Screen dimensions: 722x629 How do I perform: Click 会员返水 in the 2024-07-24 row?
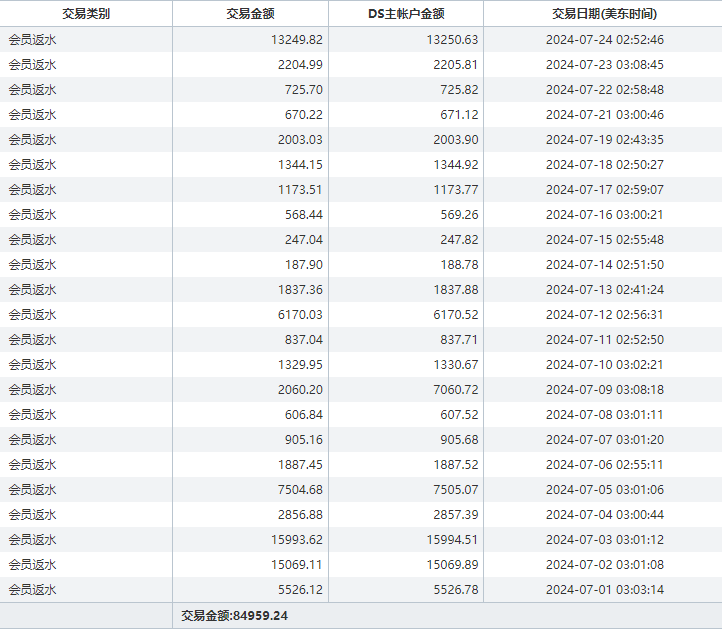[32, 40]
